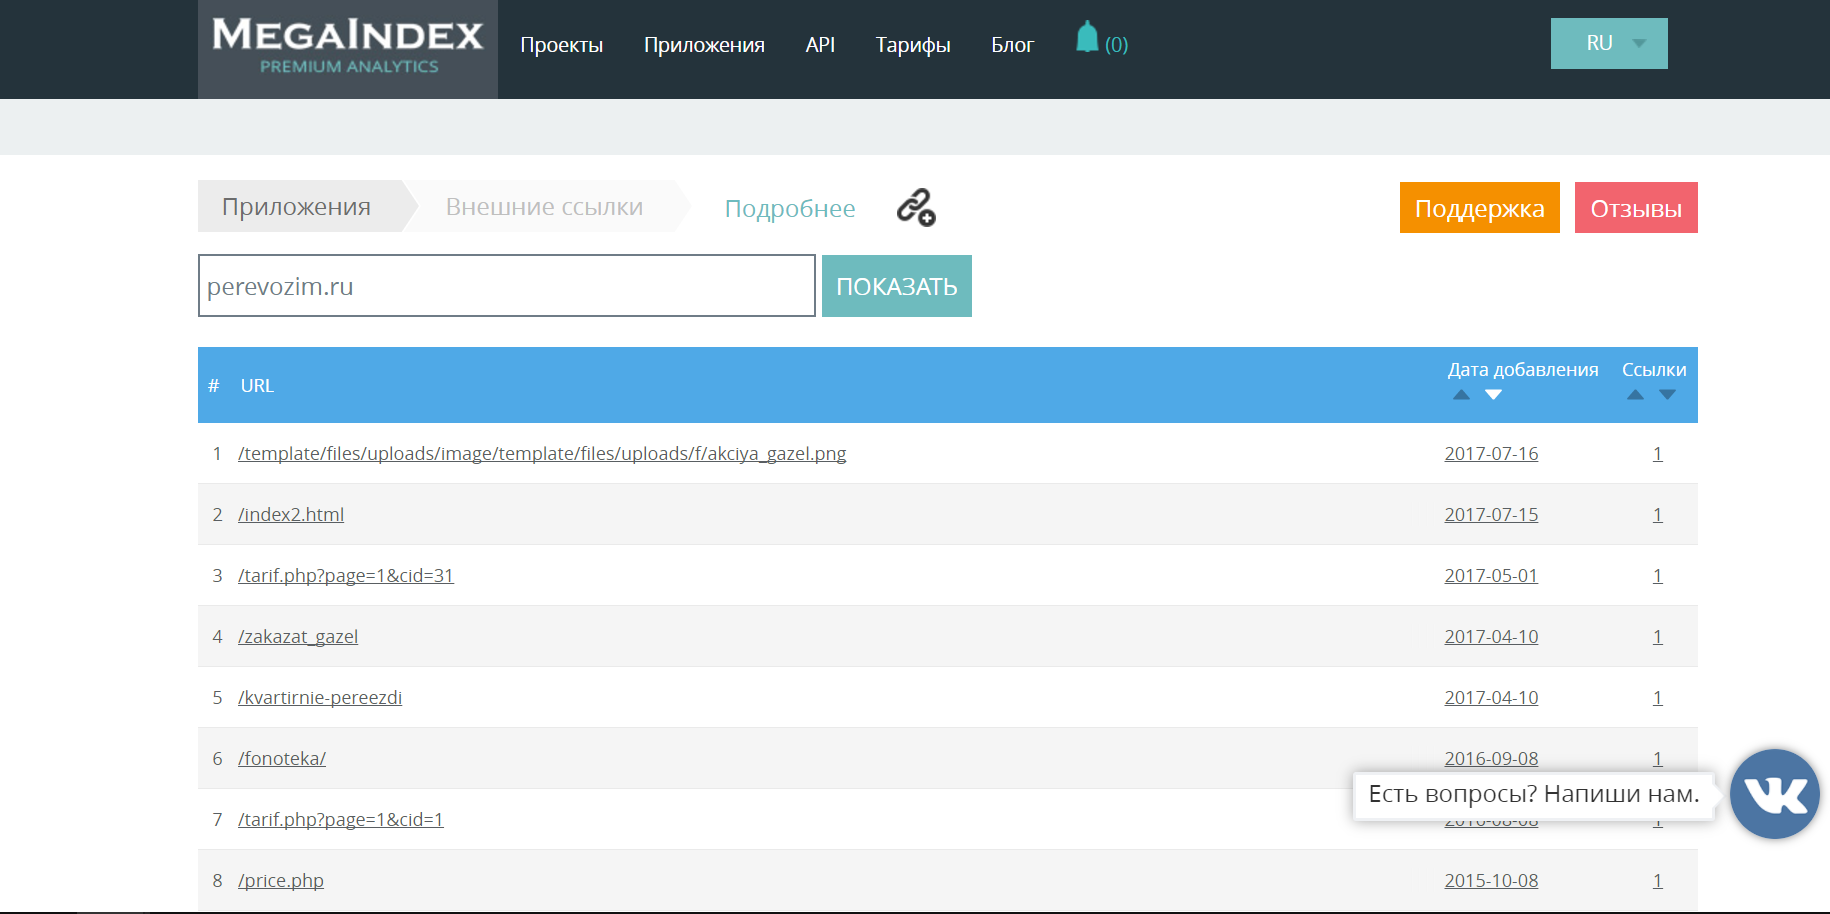
Task: Sort Ссылки column descending arrow
Action: [x=1667, y=395]
